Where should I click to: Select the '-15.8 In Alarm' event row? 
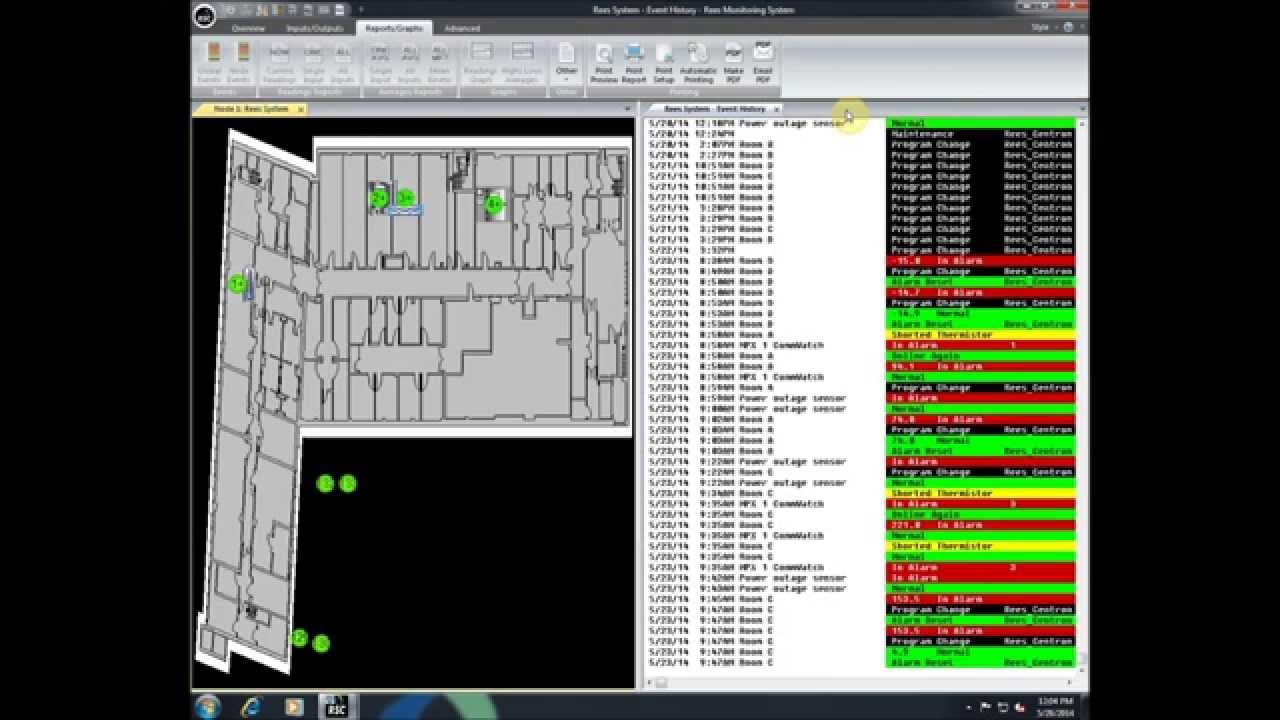click(x=860, y=261)
